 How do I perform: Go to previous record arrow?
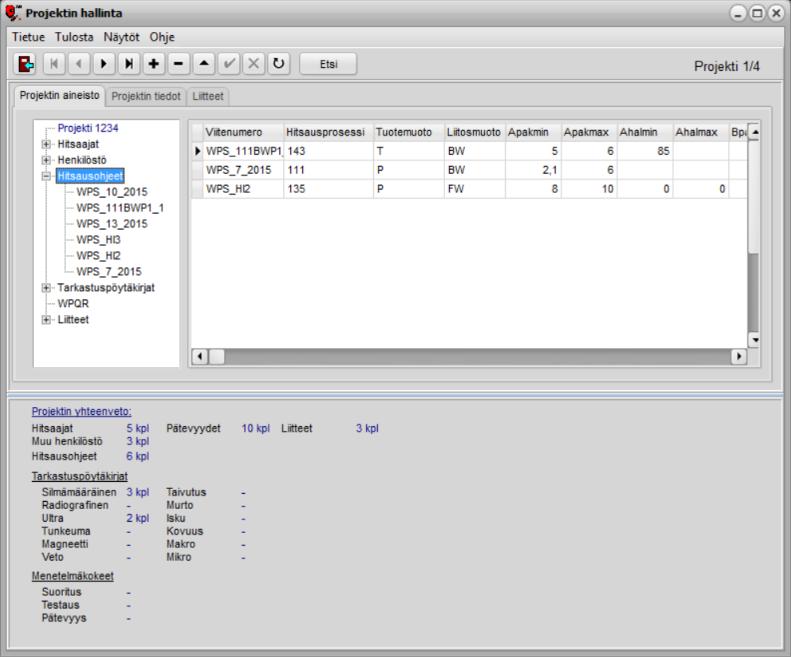[x=79, y=64]
